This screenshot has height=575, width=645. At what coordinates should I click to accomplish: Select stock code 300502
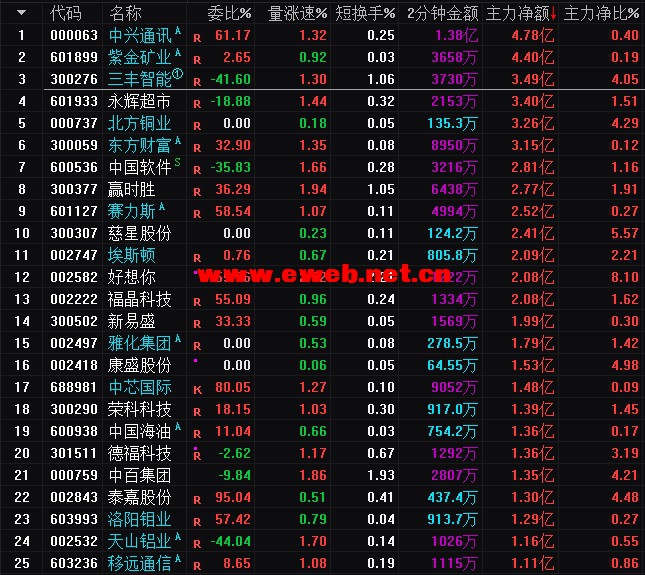[74, 322]
